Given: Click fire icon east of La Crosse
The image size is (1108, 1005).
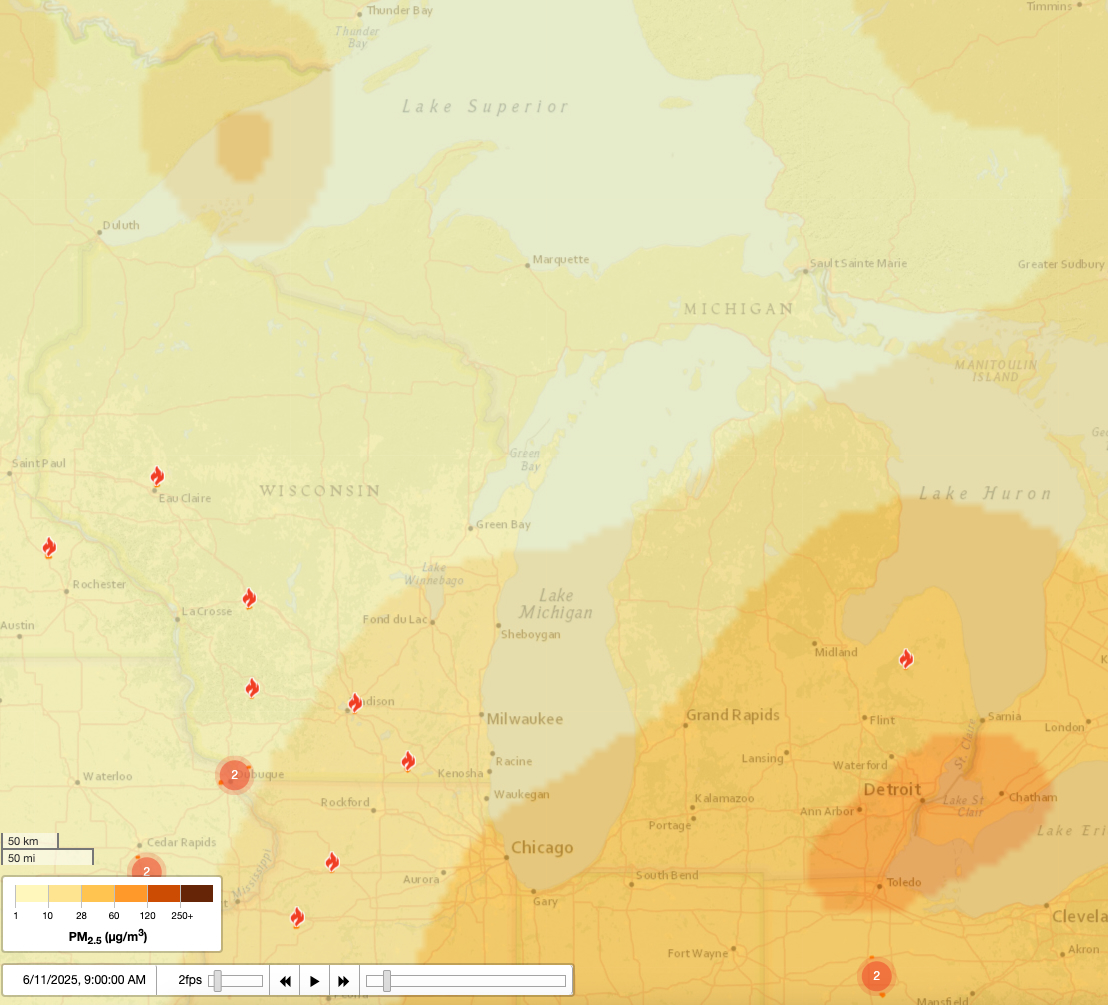Looking at the screenshot, I should tap(249, 599).
